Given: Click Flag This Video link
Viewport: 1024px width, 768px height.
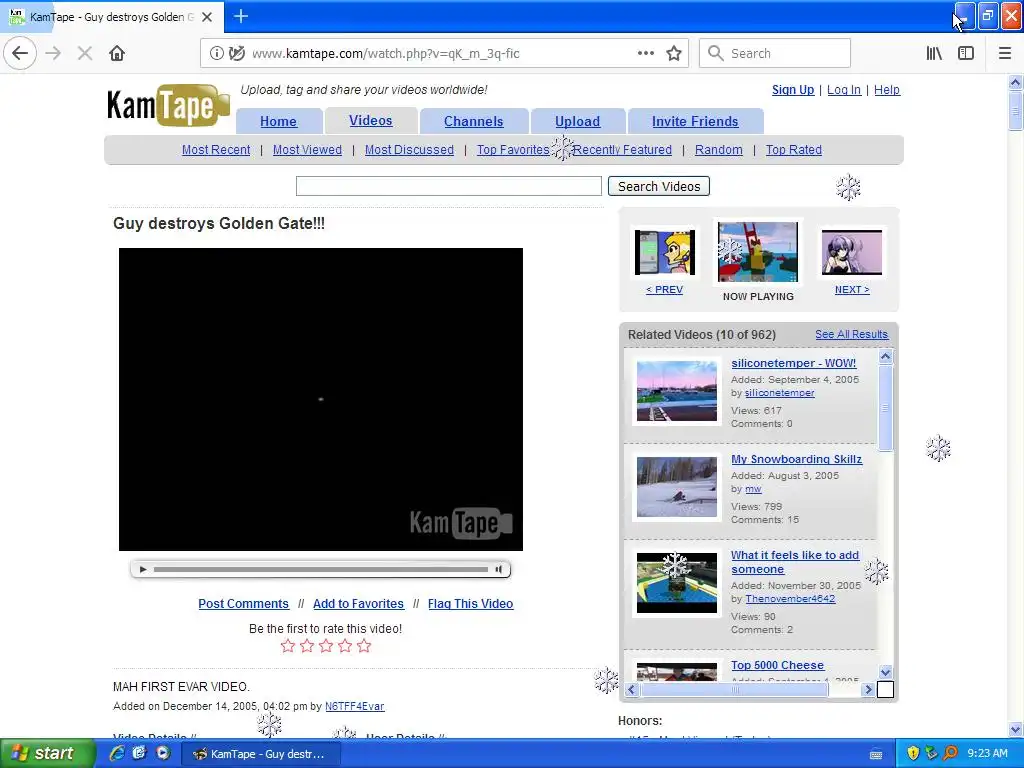Looking at the screenshot, I should pos(470,603).
